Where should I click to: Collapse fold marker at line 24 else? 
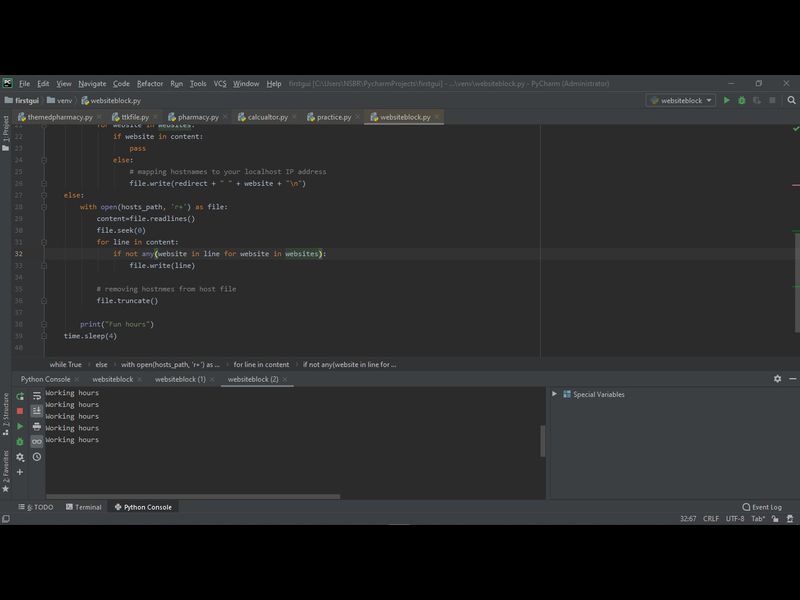(x=44, y=160)
